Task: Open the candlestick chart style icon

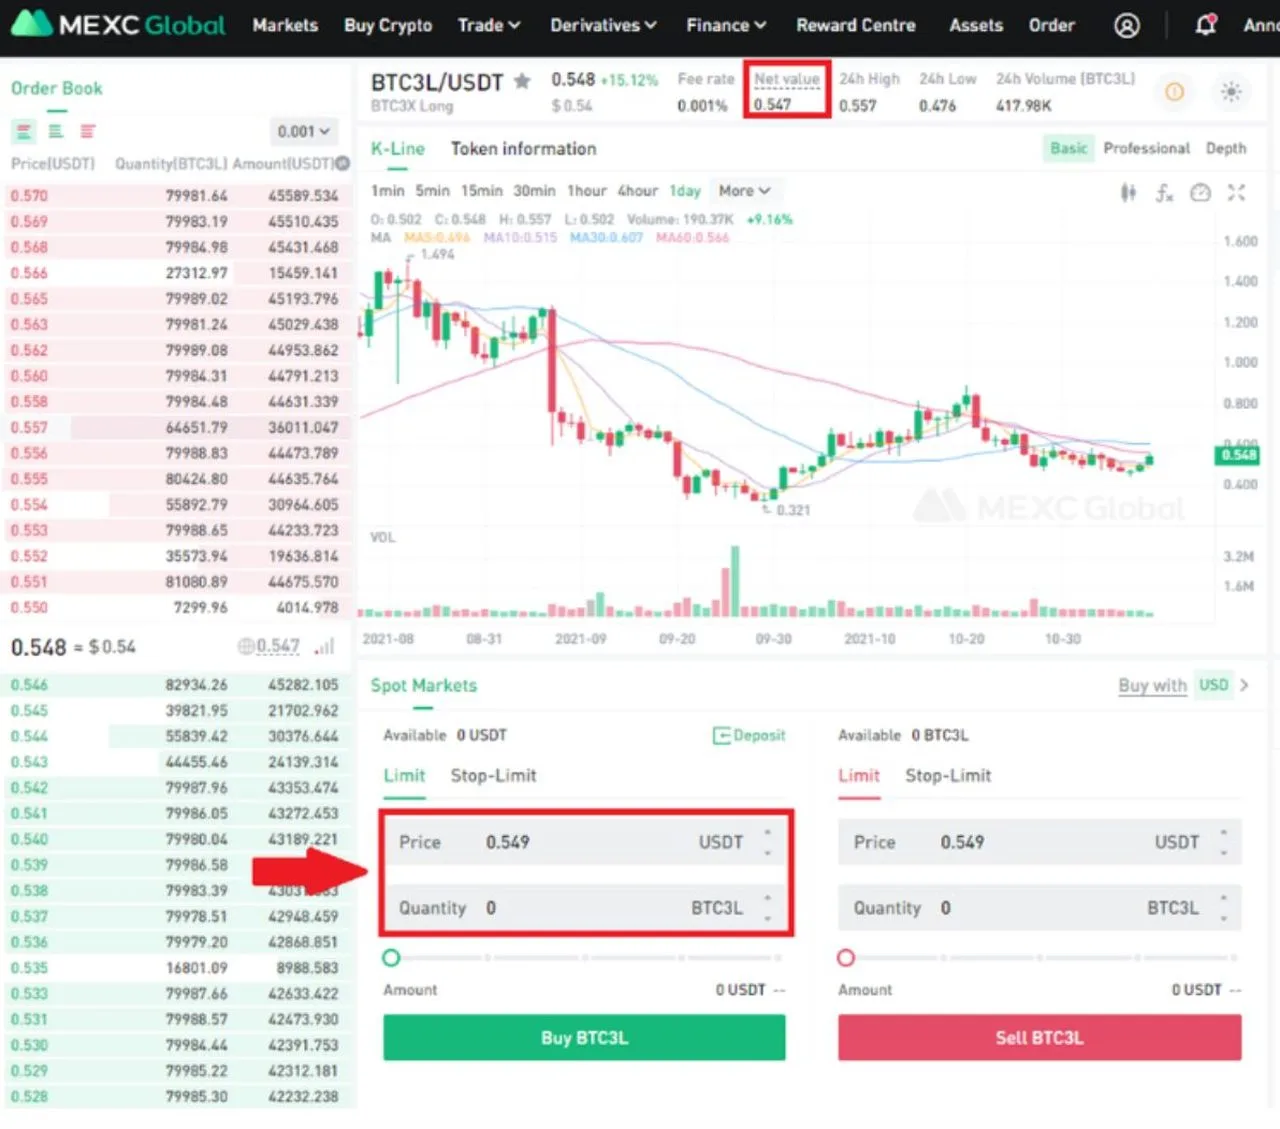Action: click(x=1128, y=193)
